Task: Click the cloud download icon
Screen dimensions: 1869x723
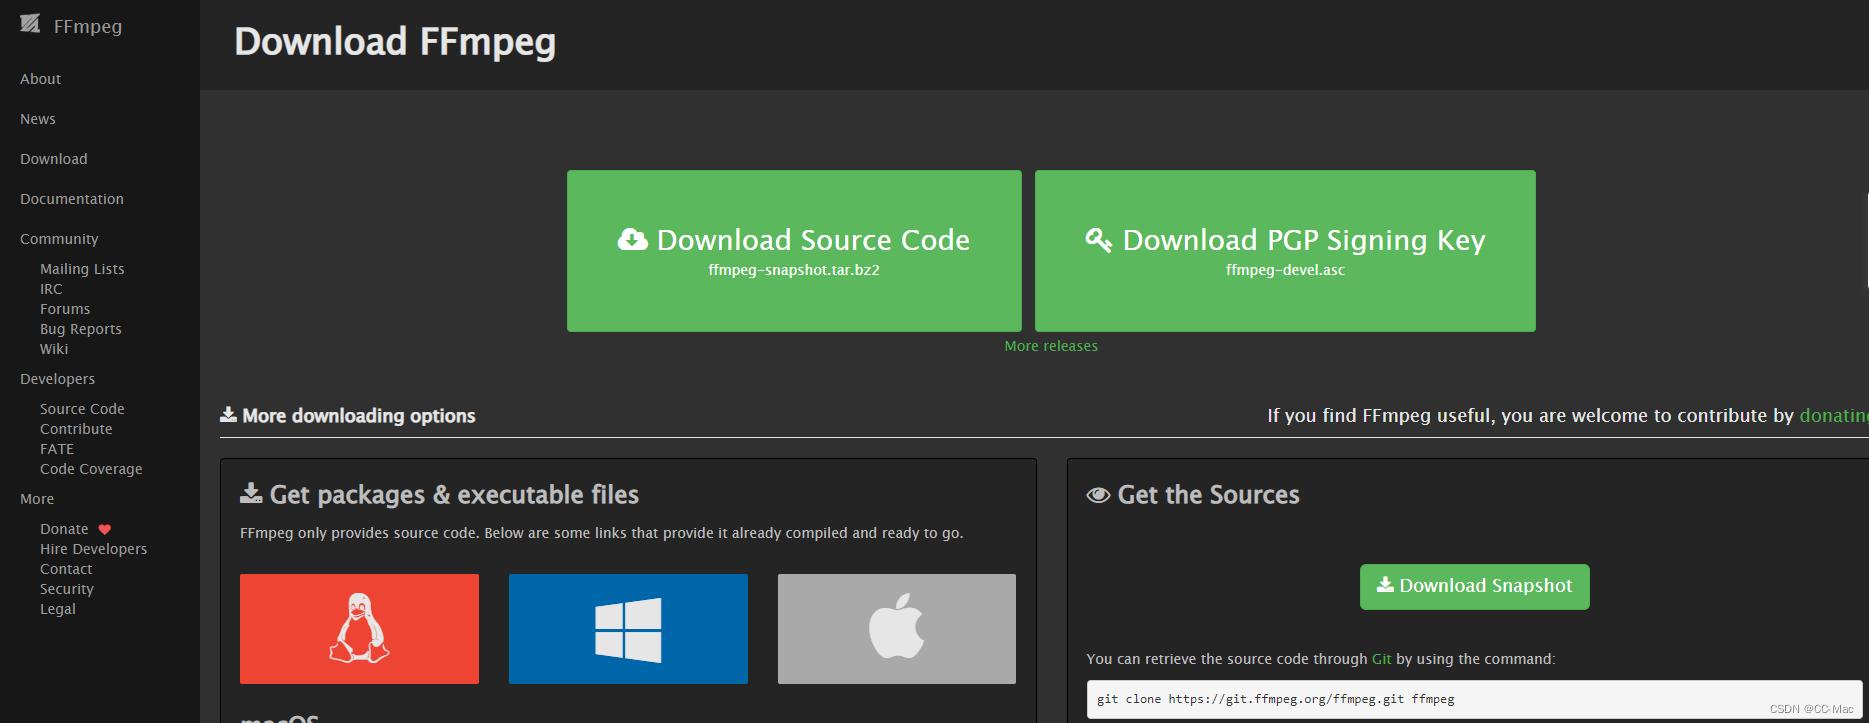Action: (632, 239)
